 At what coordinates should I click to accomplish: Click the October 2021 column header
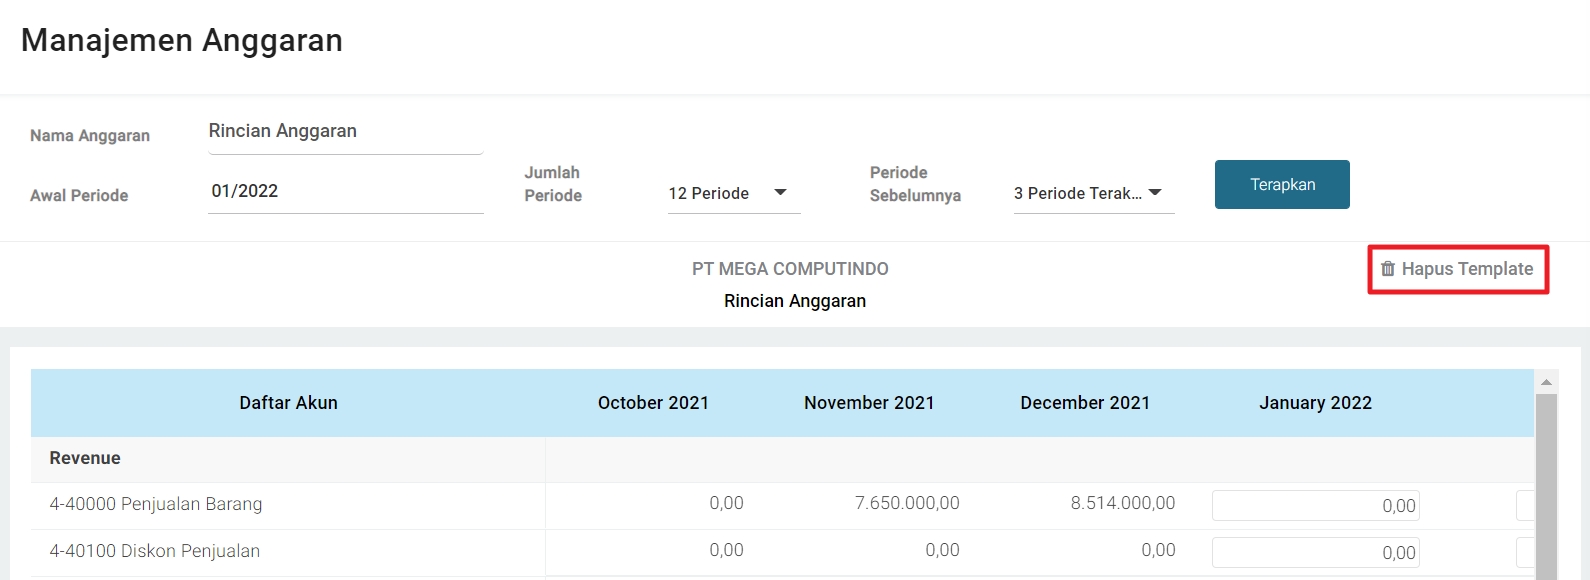tap(653, 403)
